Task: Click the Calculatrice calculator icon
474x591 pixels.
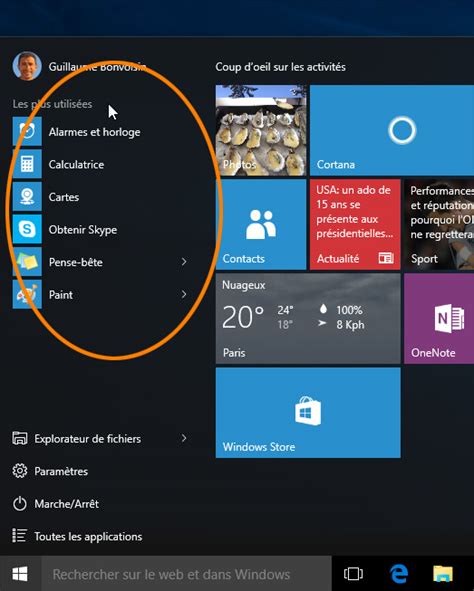Action: click(x=27, y=164)
